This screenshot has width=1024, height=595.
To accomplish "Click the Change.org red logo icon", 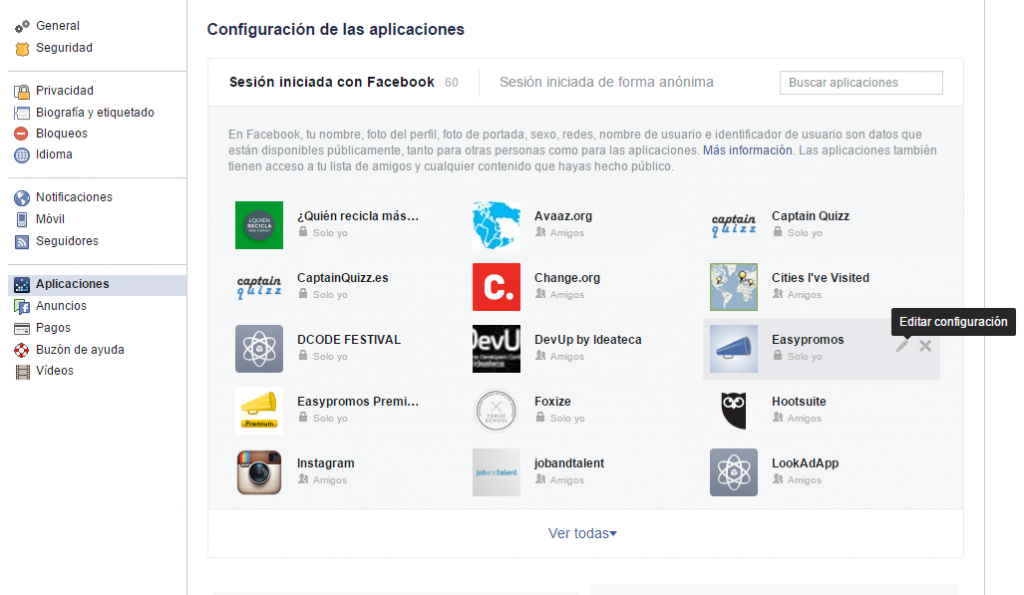I will click(x=496, y=287).
